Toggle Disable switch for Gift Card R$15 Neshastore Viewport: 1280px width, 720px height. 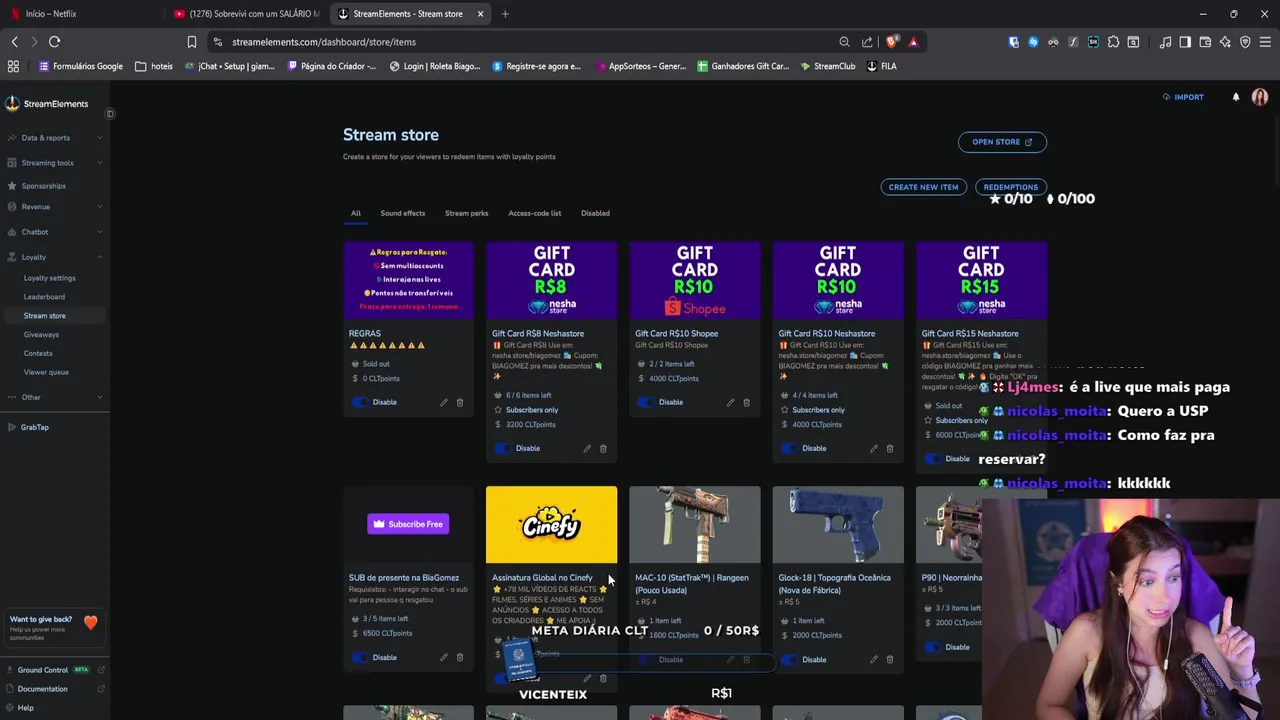[x=934, y=458]
